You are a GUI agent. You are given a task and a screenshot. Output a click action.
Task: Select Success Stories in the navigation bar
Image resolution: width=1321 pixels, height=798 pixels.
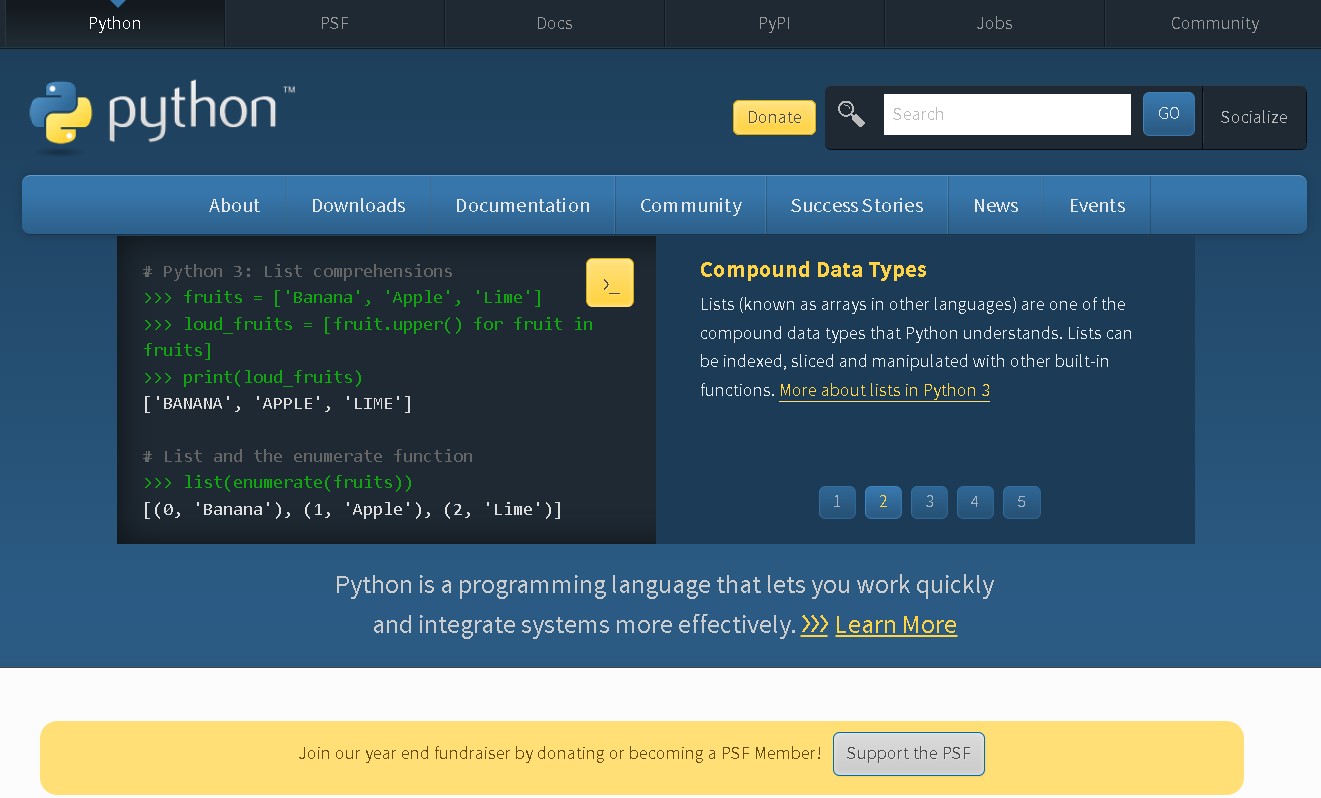(x=856, y=205)
